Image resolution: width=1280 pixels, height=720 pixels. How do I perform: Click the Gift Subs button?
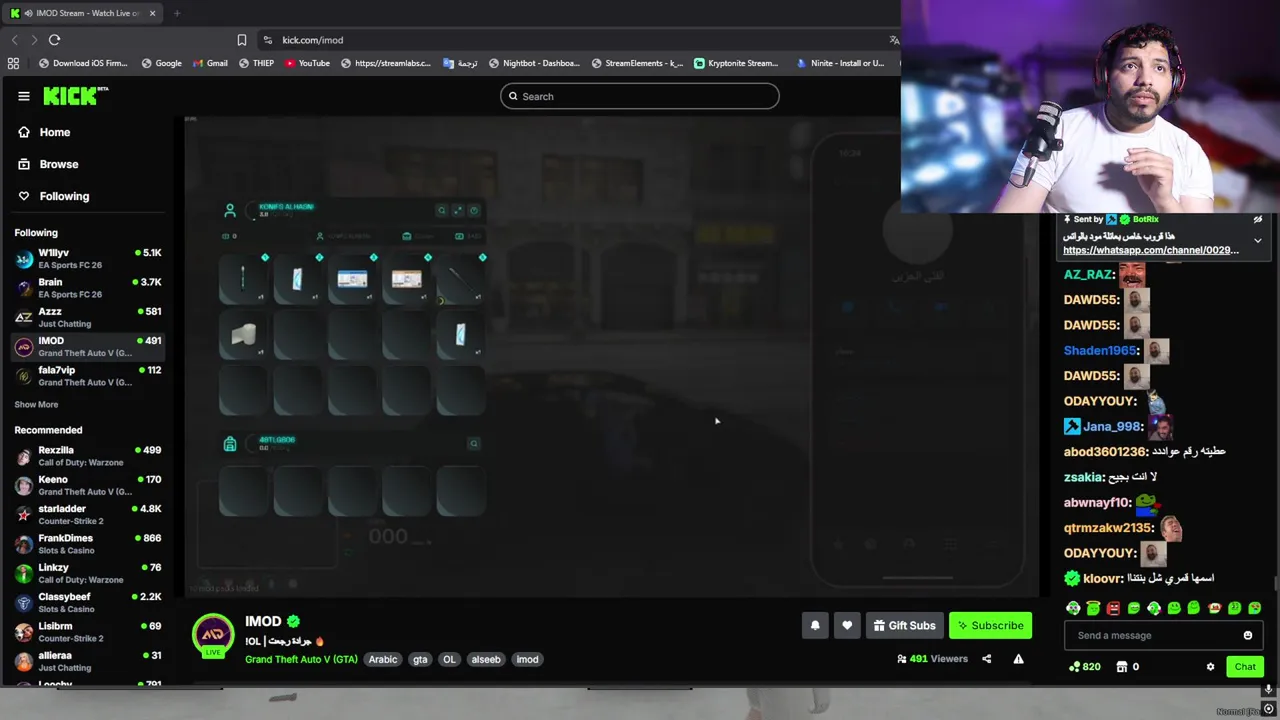(x=904, y=625)
